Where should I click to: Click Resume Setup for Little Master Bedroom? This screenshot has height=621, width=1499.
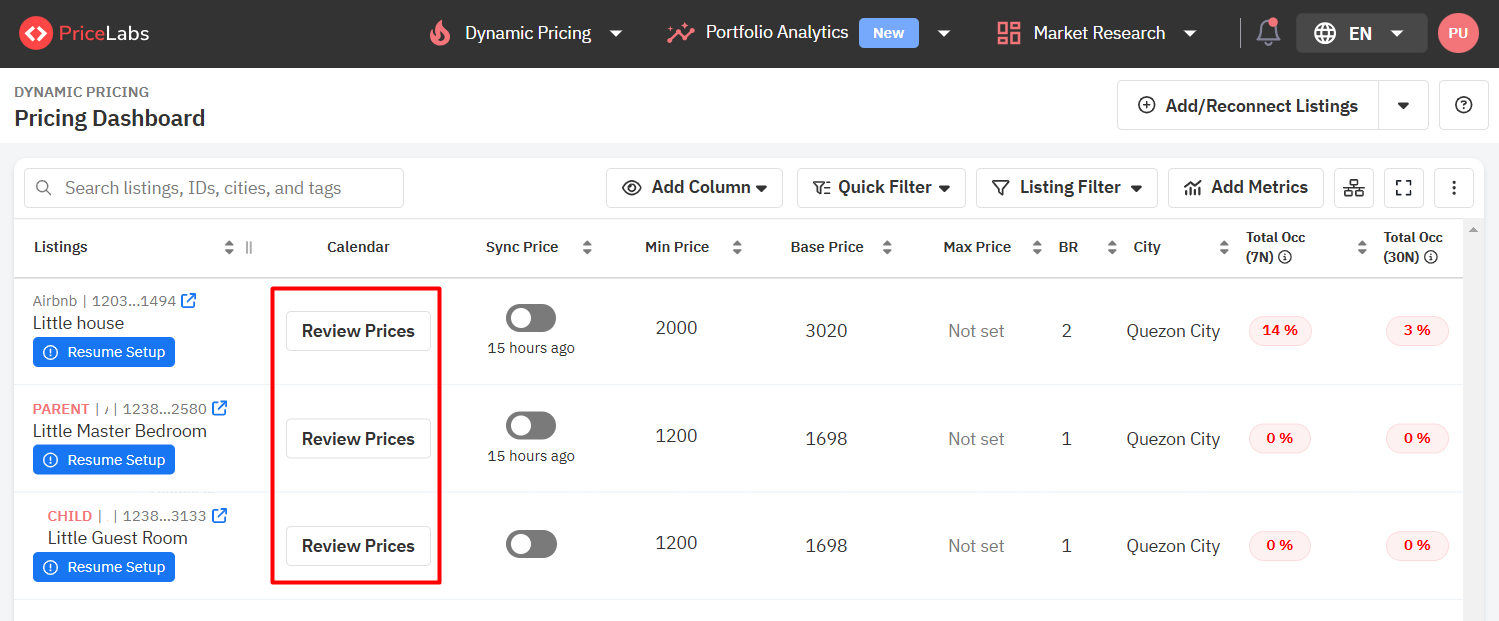tap(104, 460)
